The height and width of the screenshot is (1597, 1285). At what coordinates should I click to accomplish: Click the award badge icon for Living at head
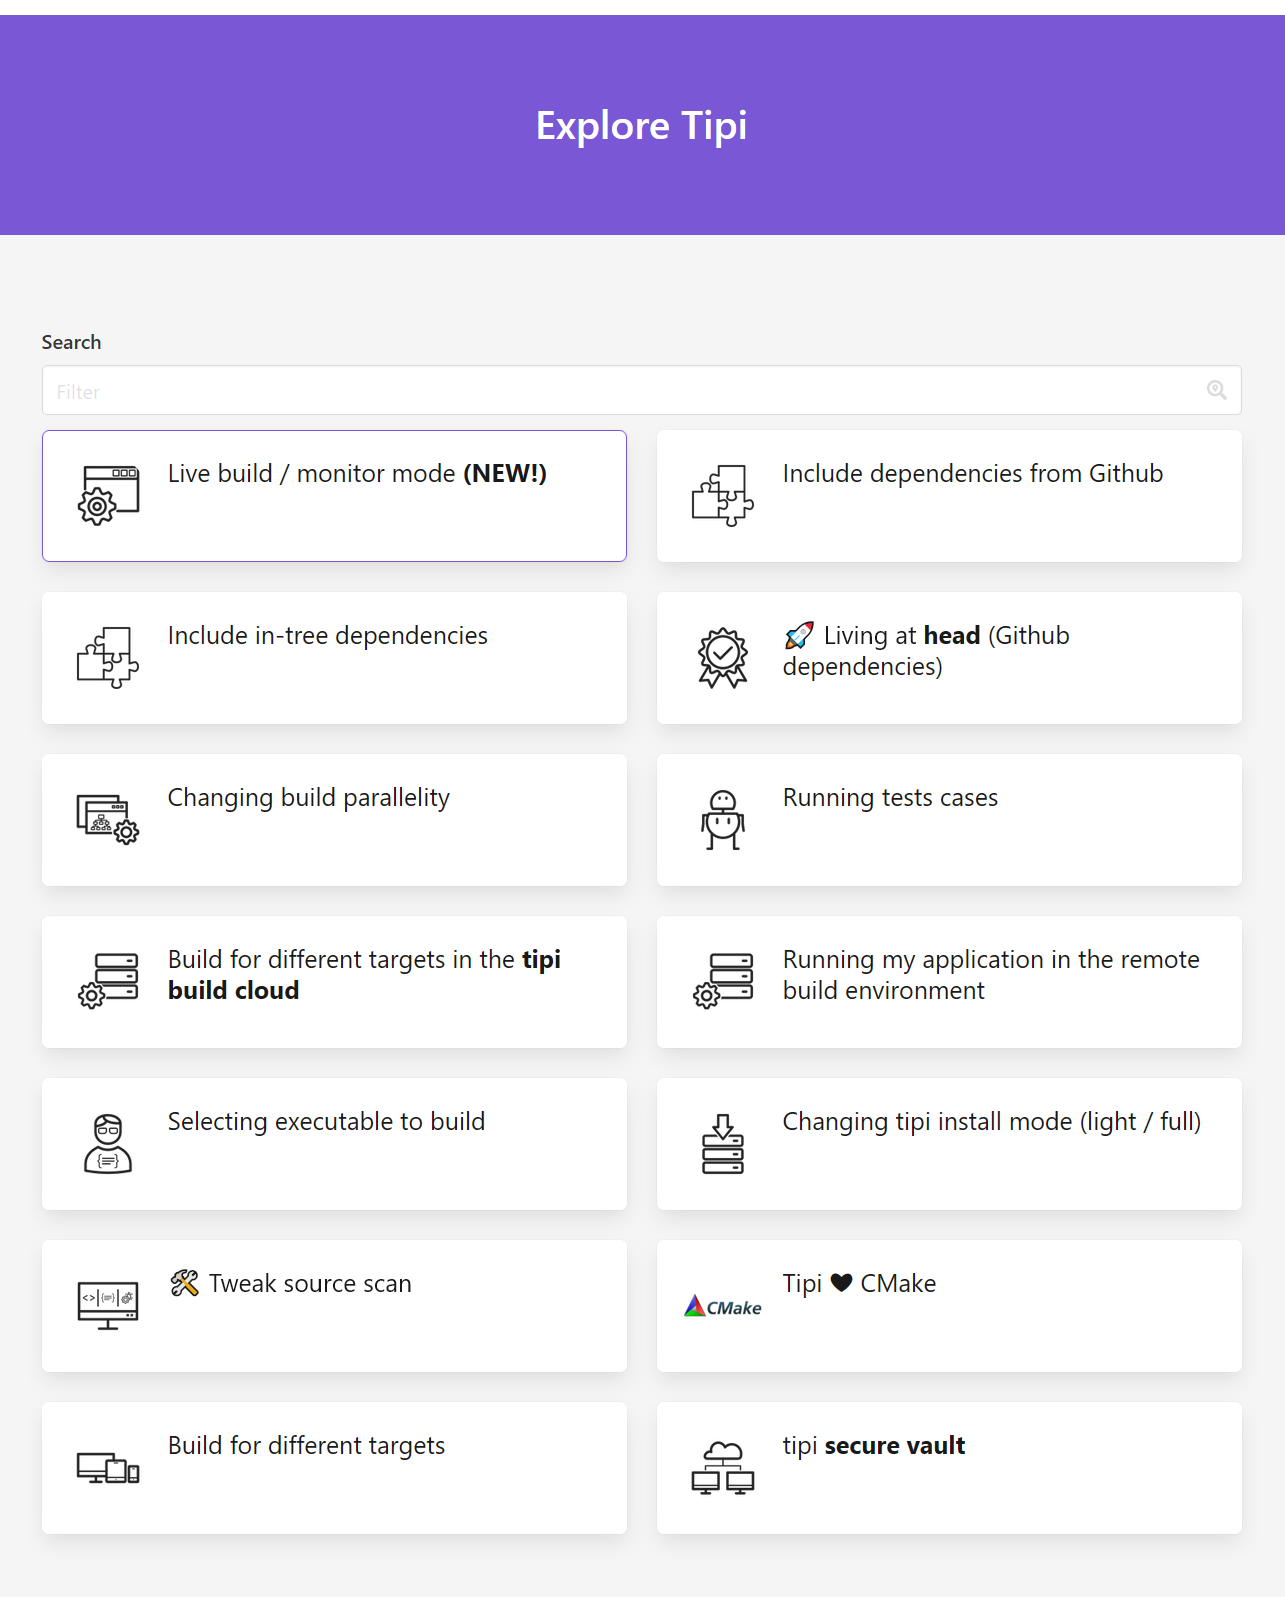click(x=722, y=657)
